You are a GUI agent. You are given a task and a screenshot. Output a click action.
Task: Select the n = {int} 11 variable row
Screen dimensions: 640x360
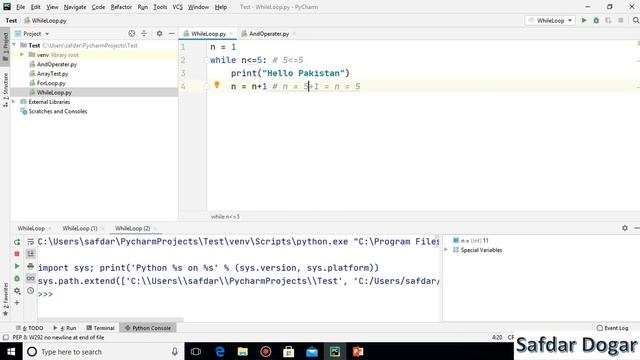pyautogui.click(x=471, y=240)
